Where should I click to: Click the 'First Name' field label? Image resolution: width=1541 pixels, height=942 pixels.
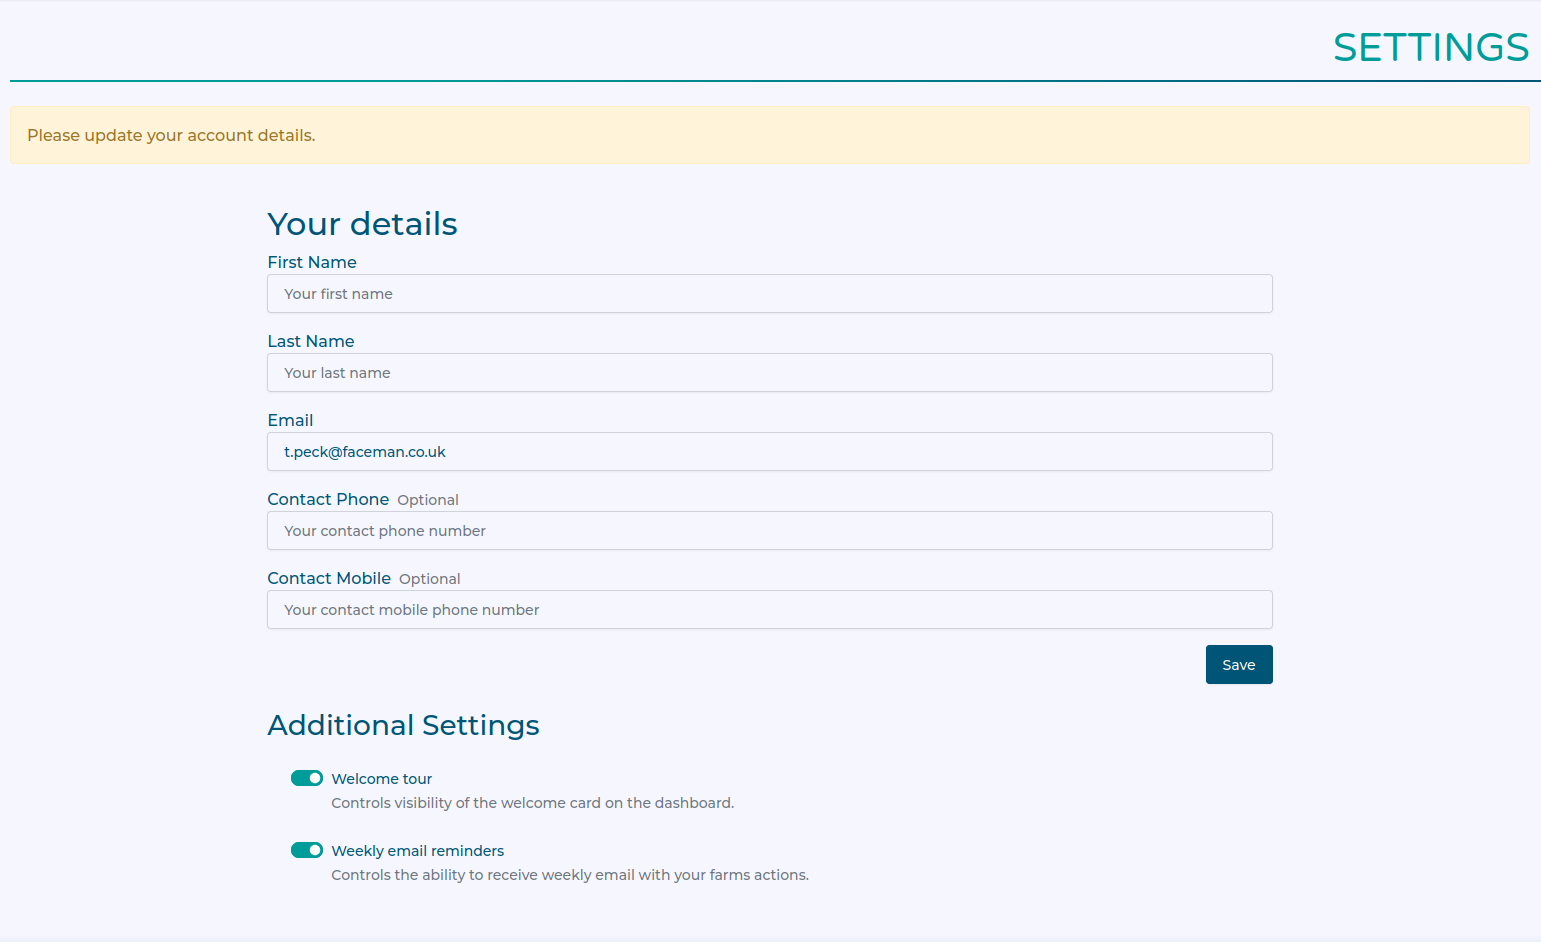click(312, 262)
